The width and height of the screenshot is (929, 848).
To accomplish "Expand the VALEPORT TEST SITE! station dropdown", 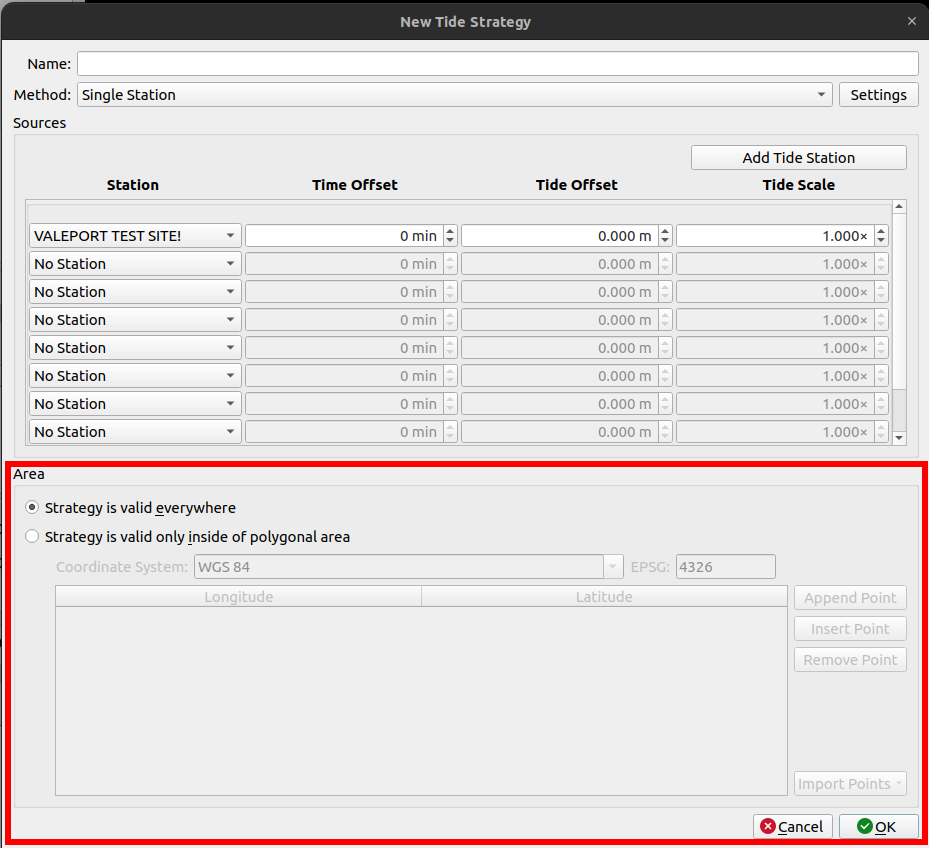I will pos(135,236).
